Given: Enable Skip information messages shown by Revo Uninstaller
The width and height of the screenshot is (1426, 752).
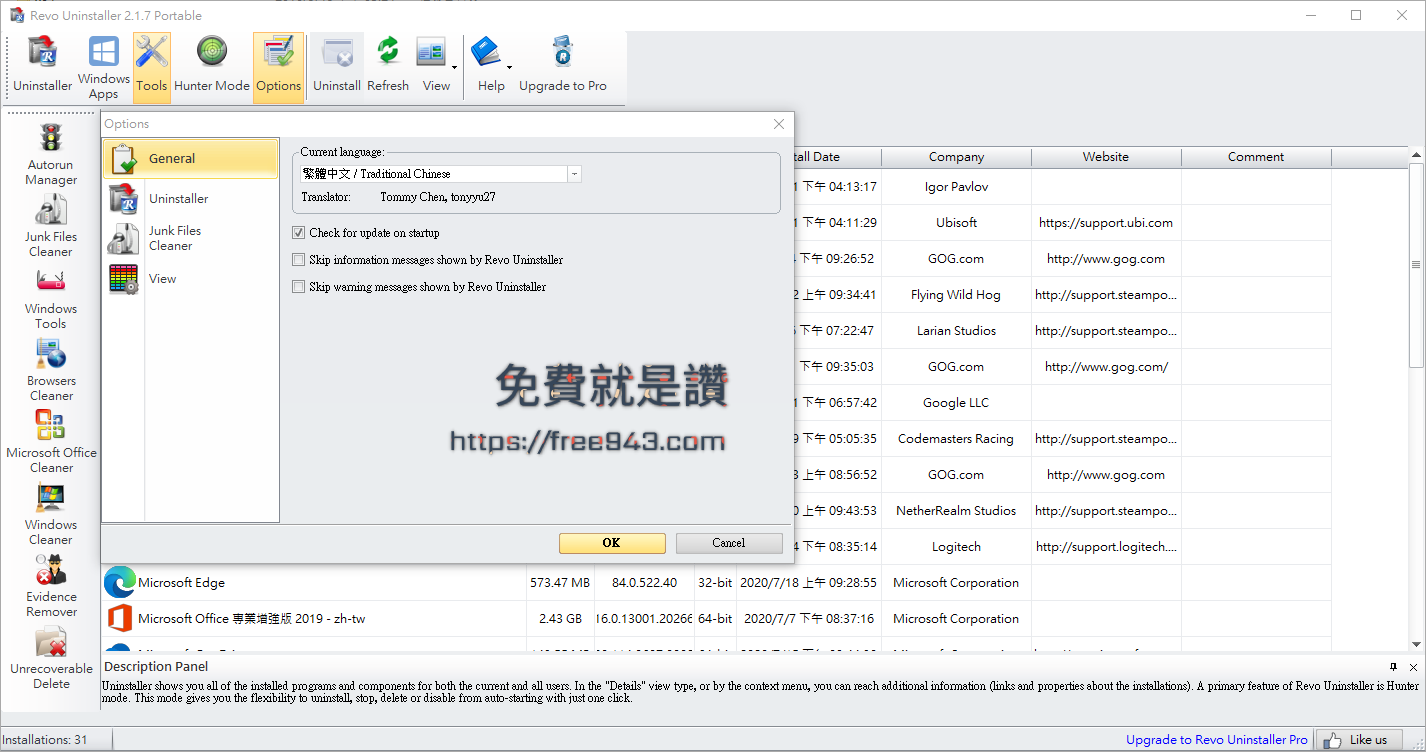Looking at the screenshot, I should click(298, 259).
